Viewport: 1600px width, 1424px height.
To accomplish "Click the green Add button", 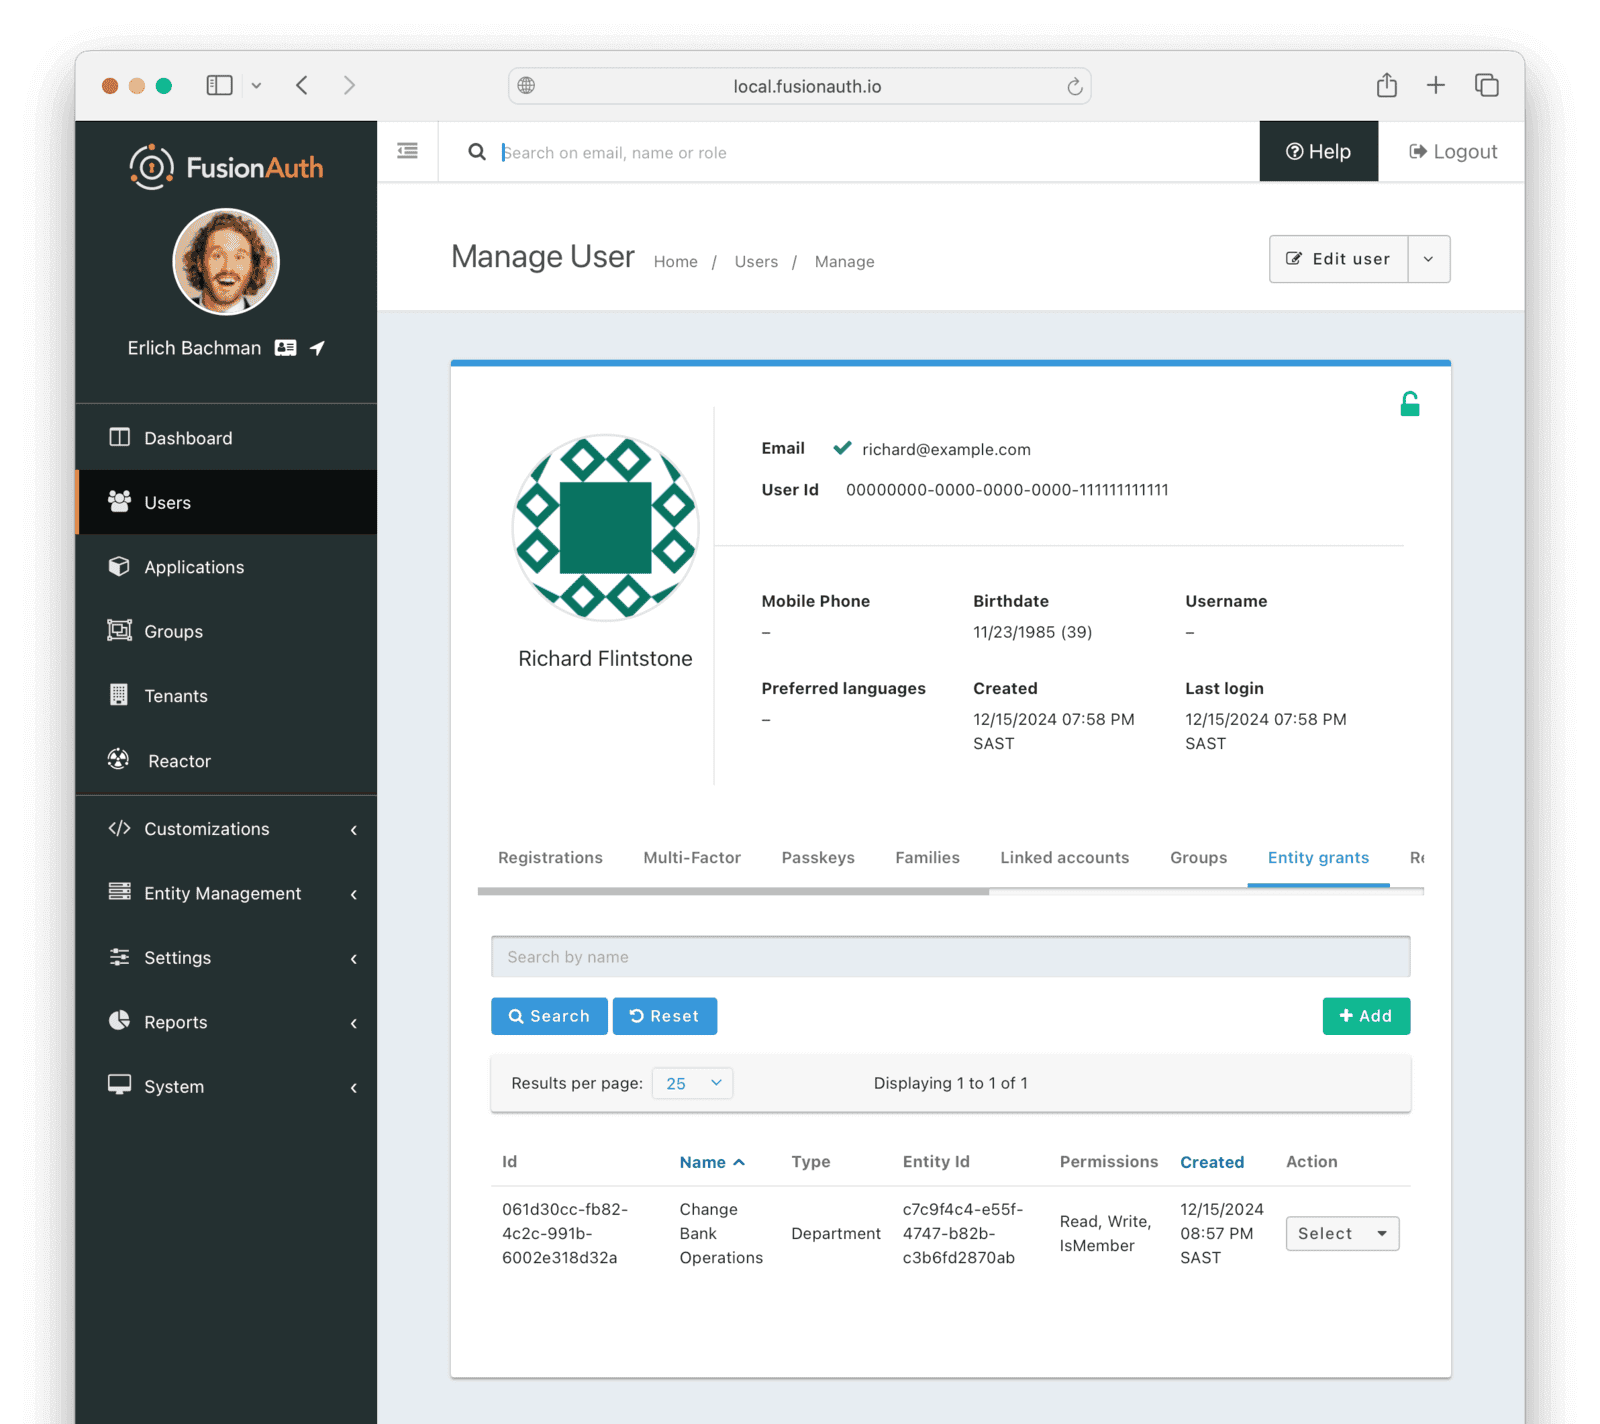I will coord(1365,1016).
